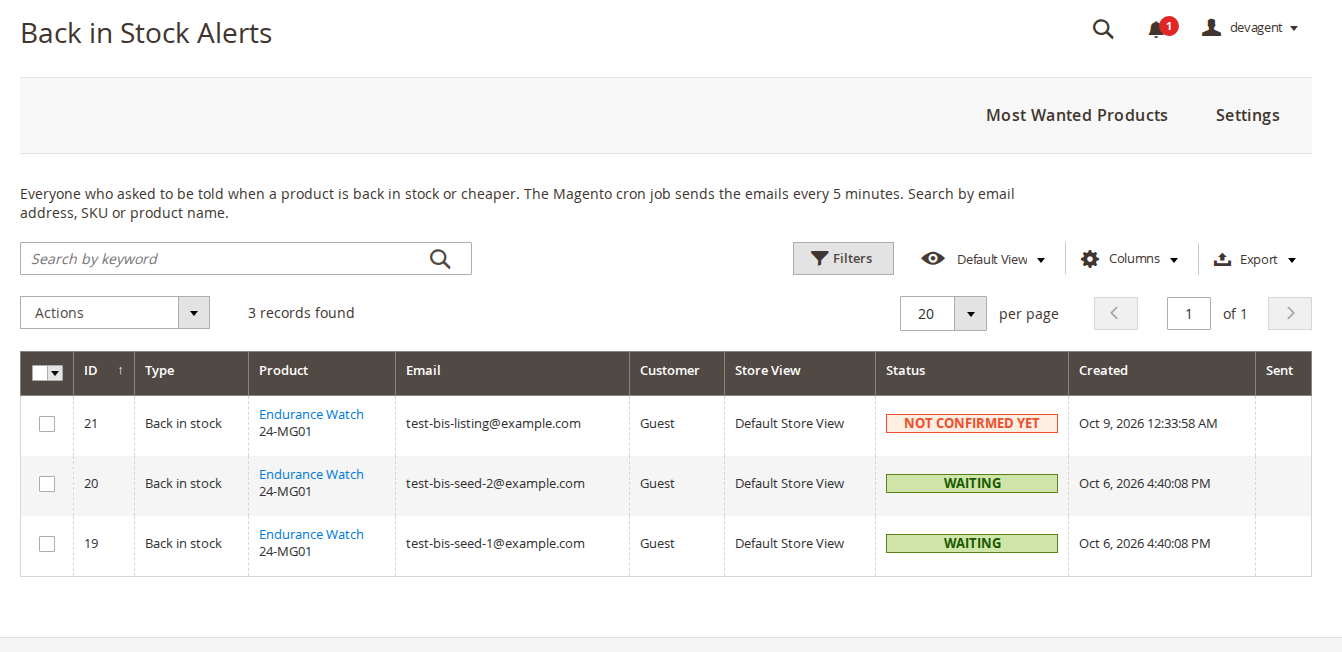1342x652 pixels.
Task: Go to previous page with left chevron
Action: (x=1116, y=314)
